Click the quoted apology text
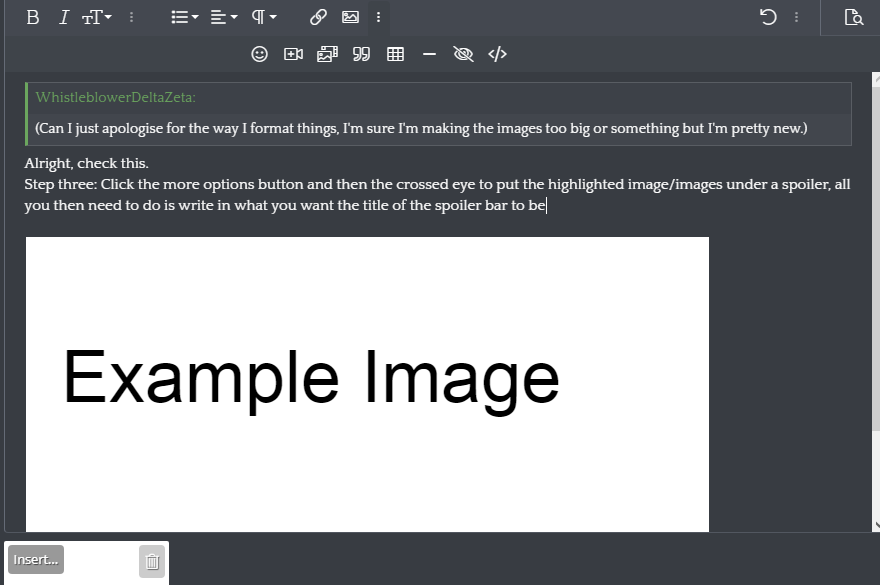 (421, 129)
